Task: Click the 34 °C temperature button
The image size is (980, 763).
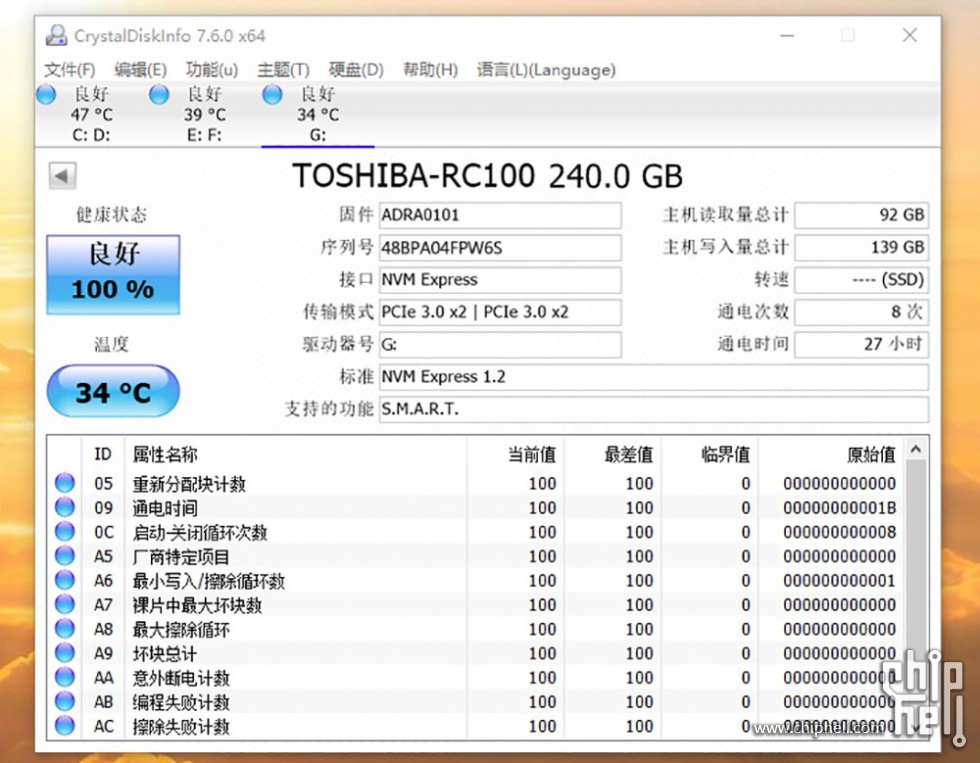Action: point(113,391)
